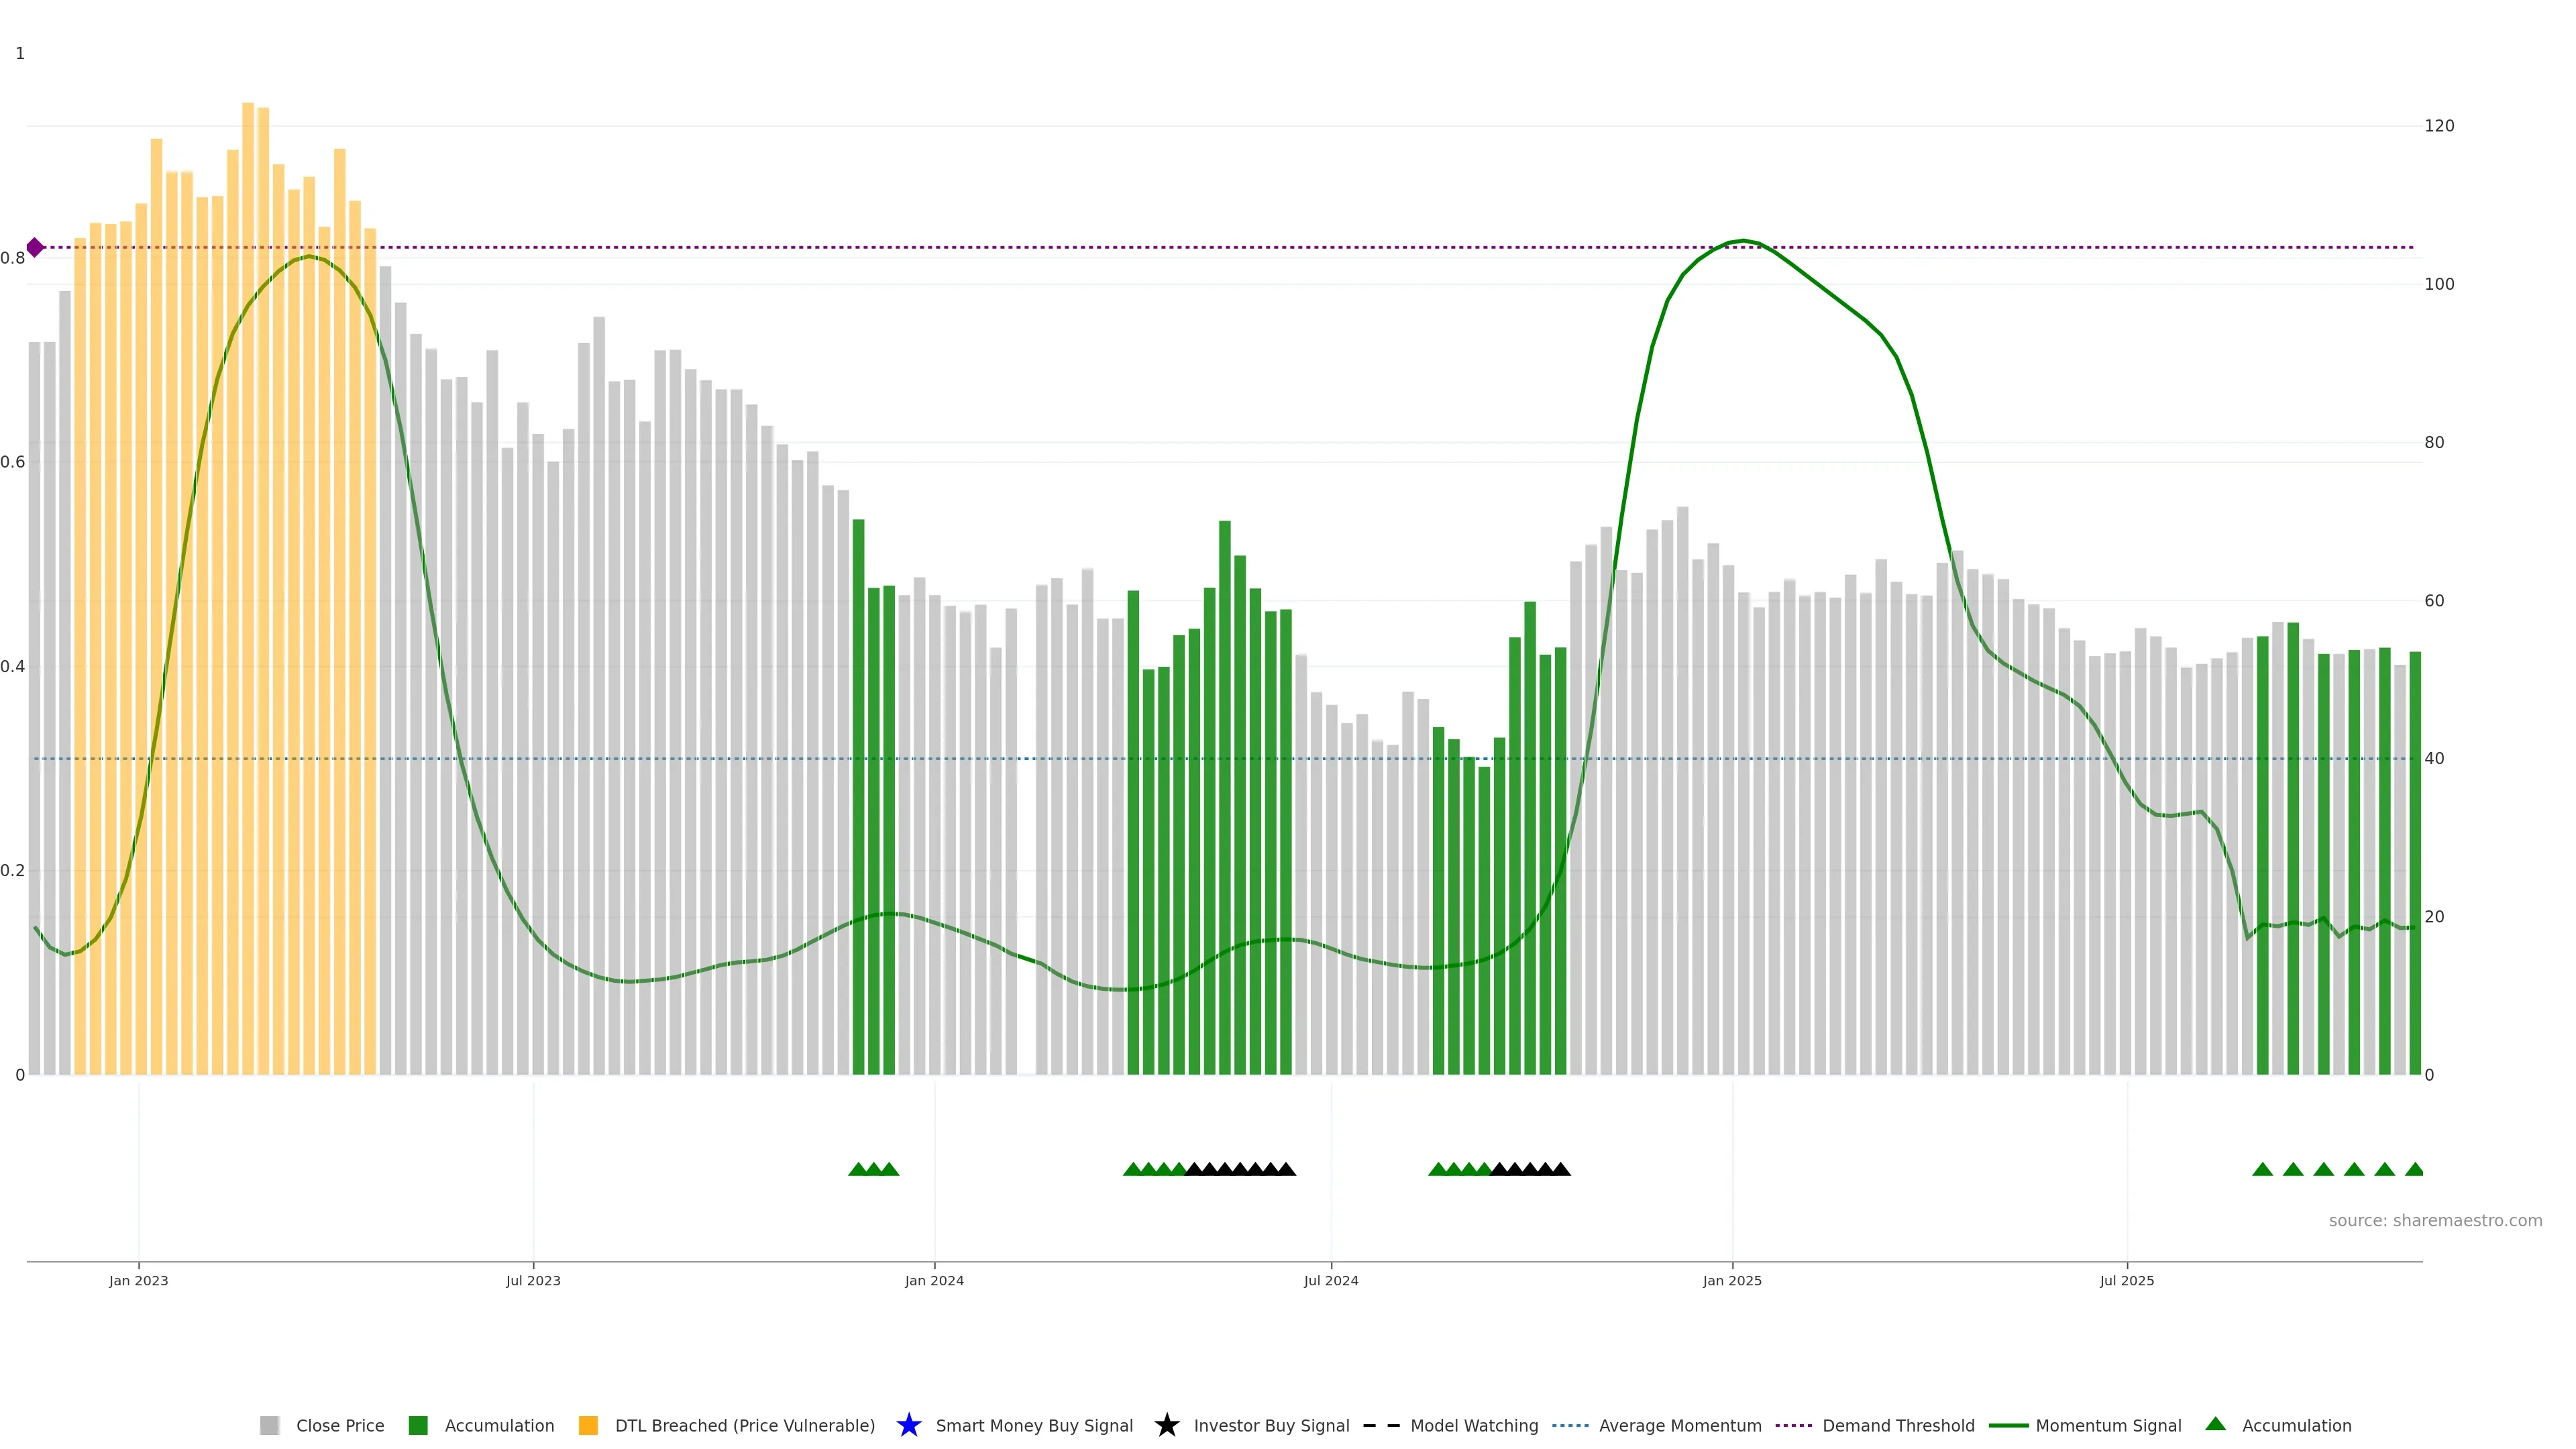Toggle the Close Price legend label

coord(340,1425)
